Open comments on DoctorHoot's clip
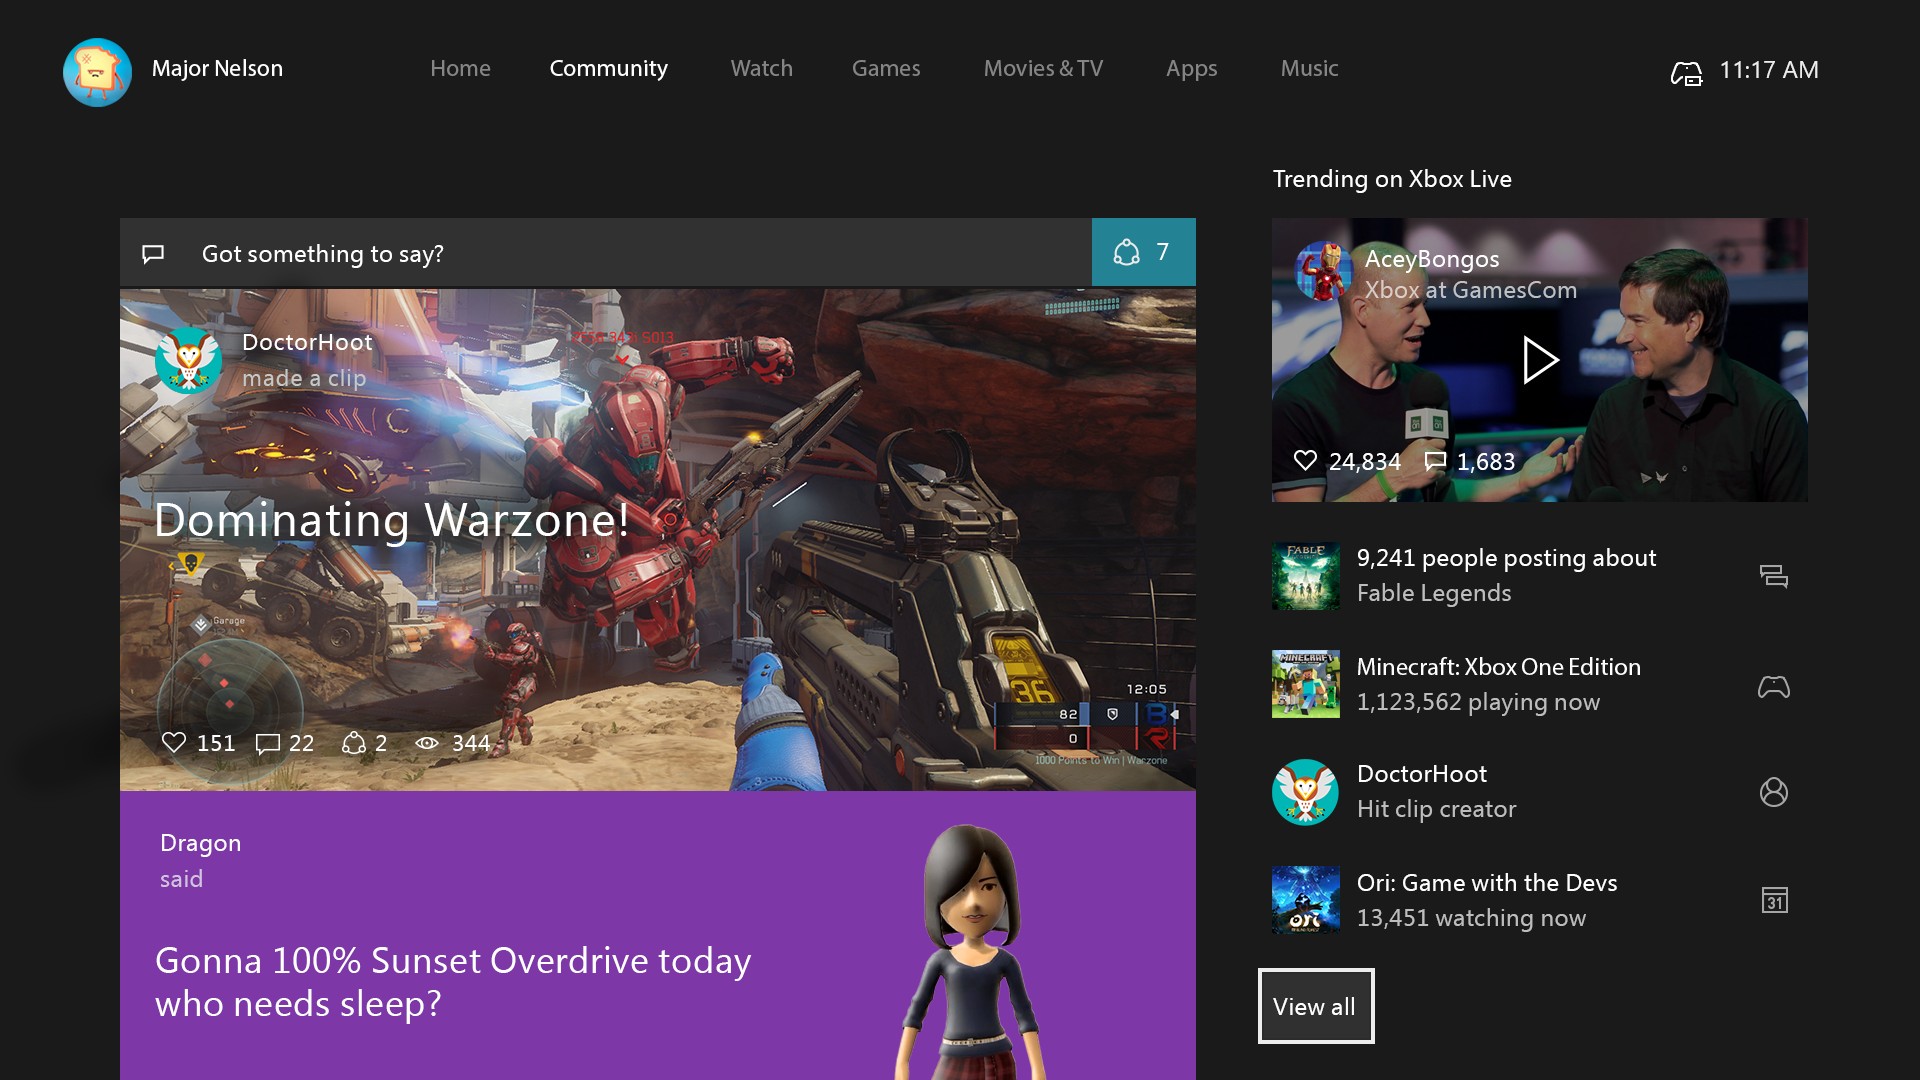Viewport: 1920px width, 1080px height. (x=268, y=743)
